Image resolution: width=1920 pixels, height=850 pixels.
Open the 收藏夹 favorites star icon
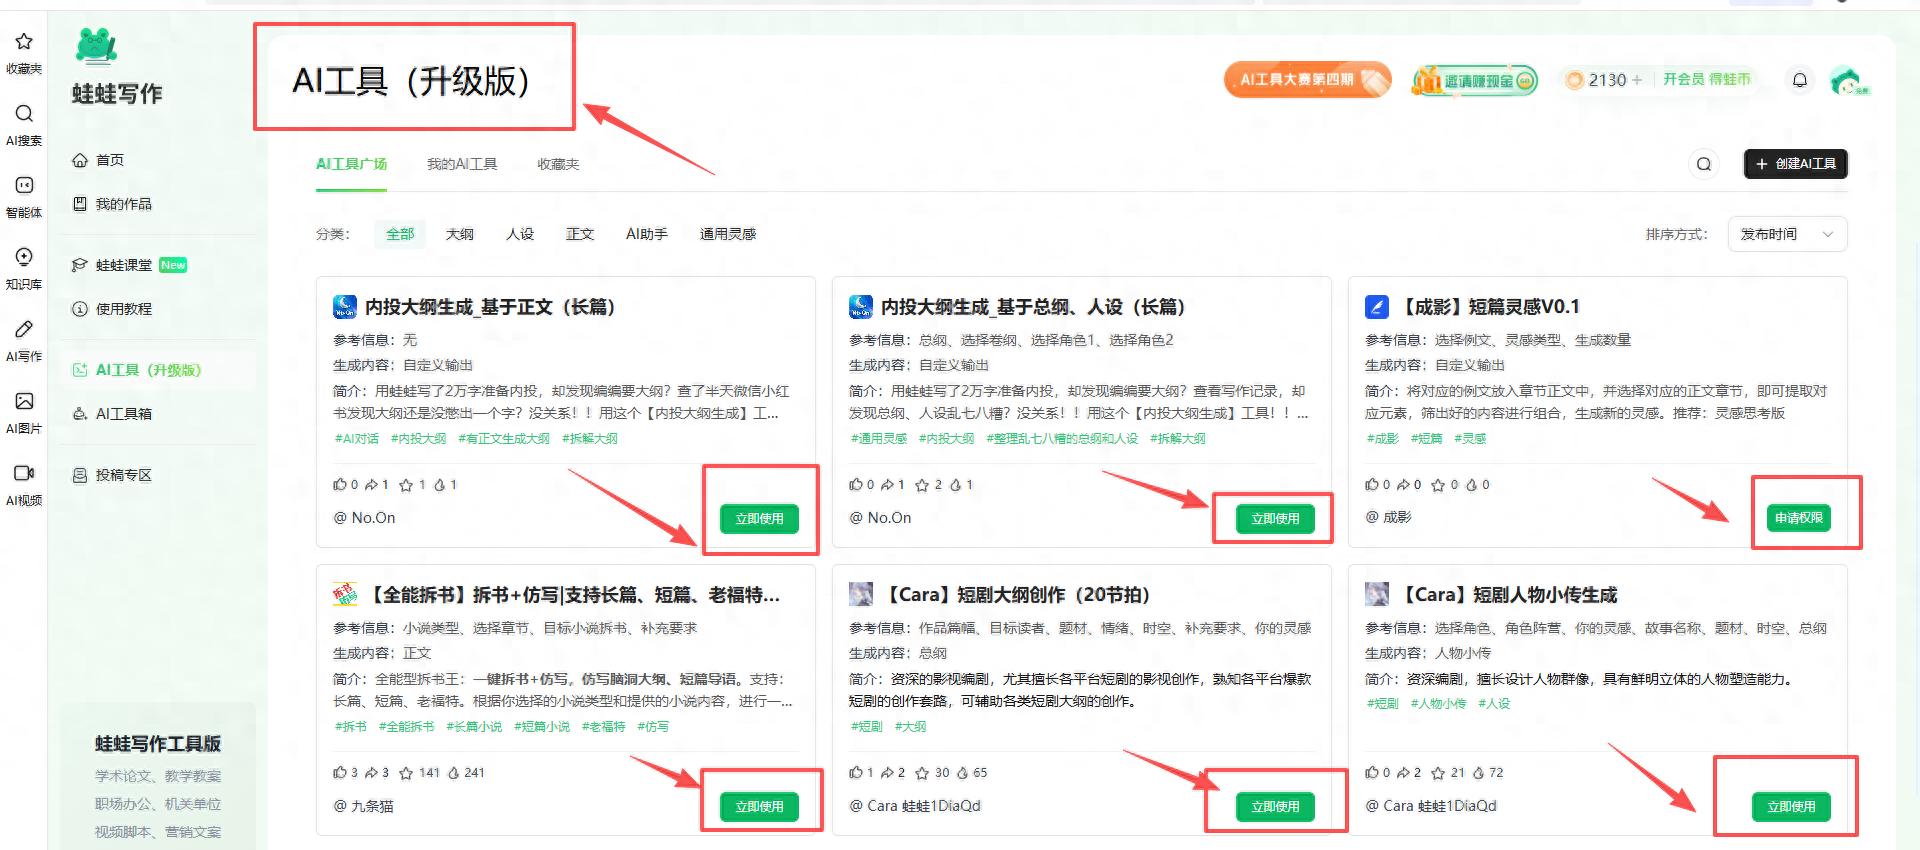24,42
